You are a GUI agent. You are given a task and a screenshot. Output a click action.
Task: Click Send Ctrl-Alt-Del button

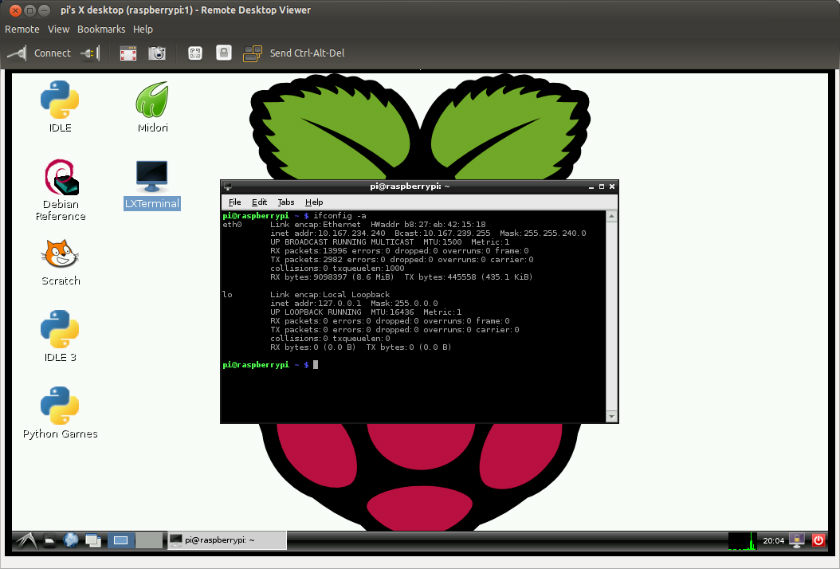click(294, 53)
